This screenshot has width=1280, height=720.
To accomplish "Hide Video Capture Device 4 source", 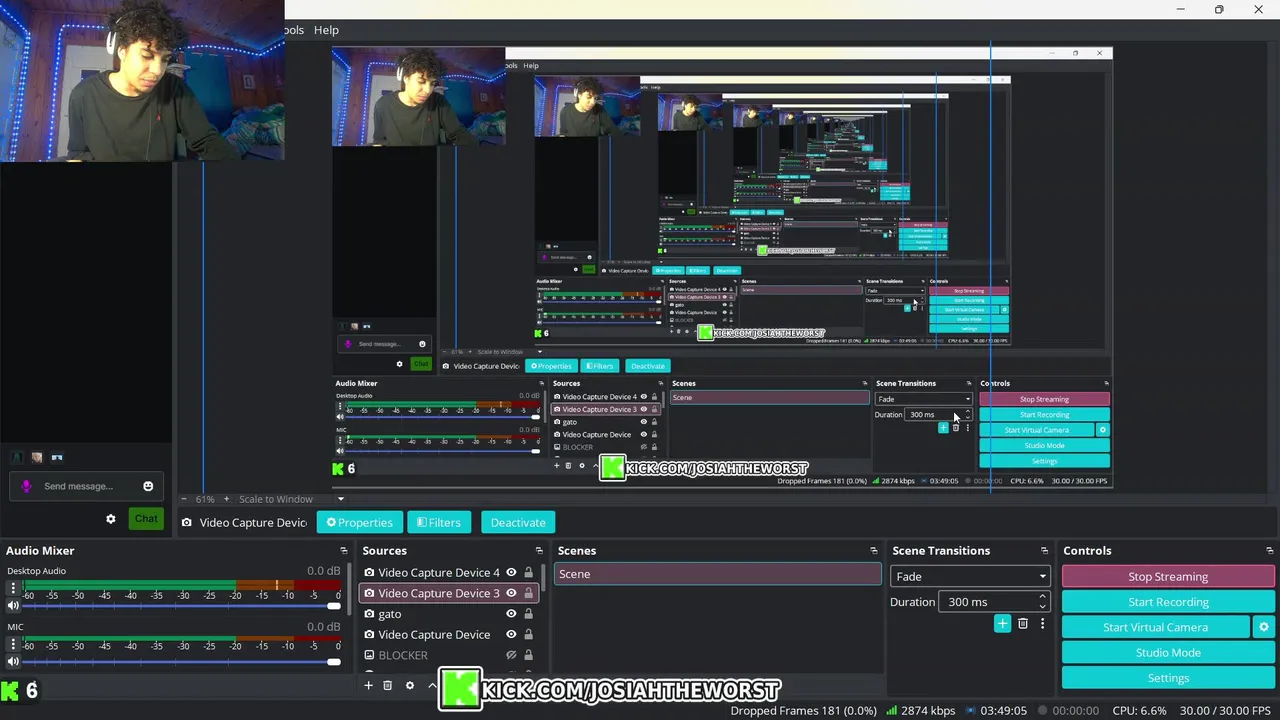I will tap(511, 573).
